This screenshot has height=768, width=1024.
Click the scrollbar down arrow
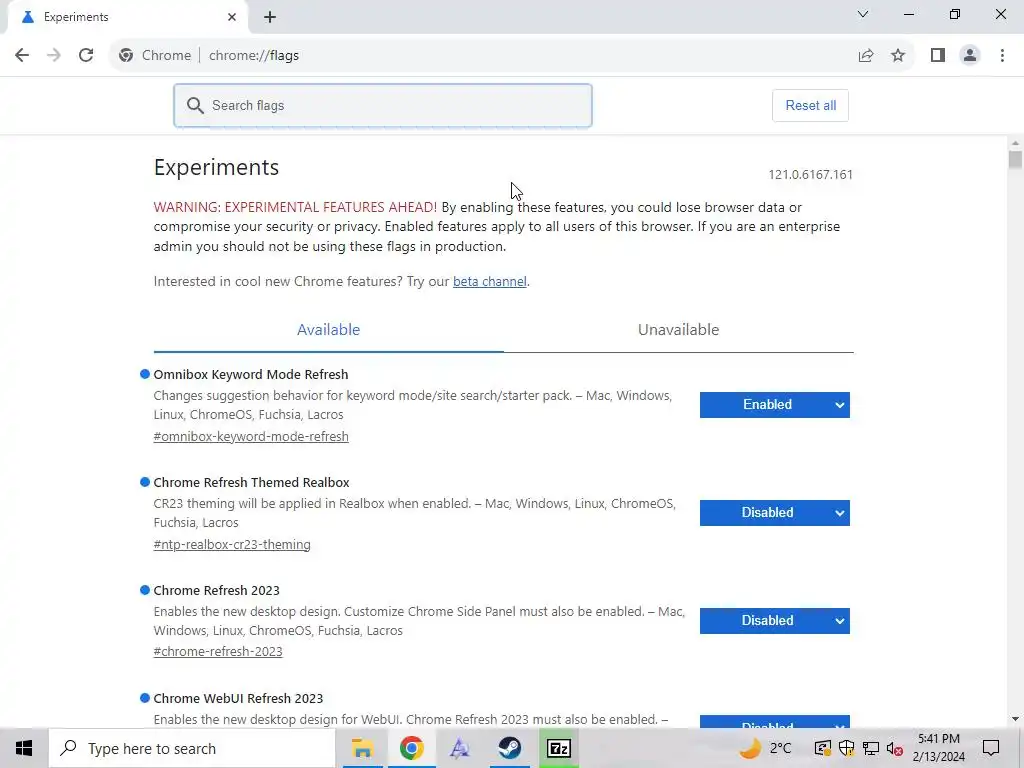pyautogui.click(x=1015, y=719)
